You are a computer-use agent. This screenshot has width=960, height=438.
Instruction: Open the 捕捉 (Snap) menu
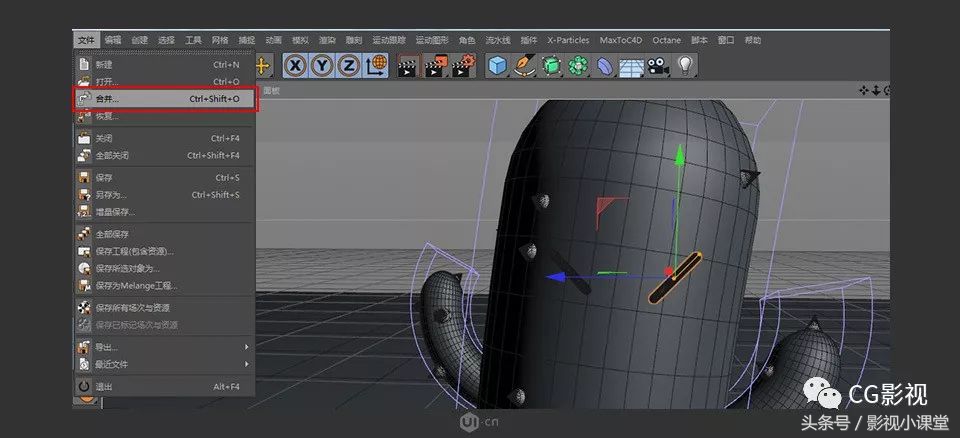click(247, 40)
